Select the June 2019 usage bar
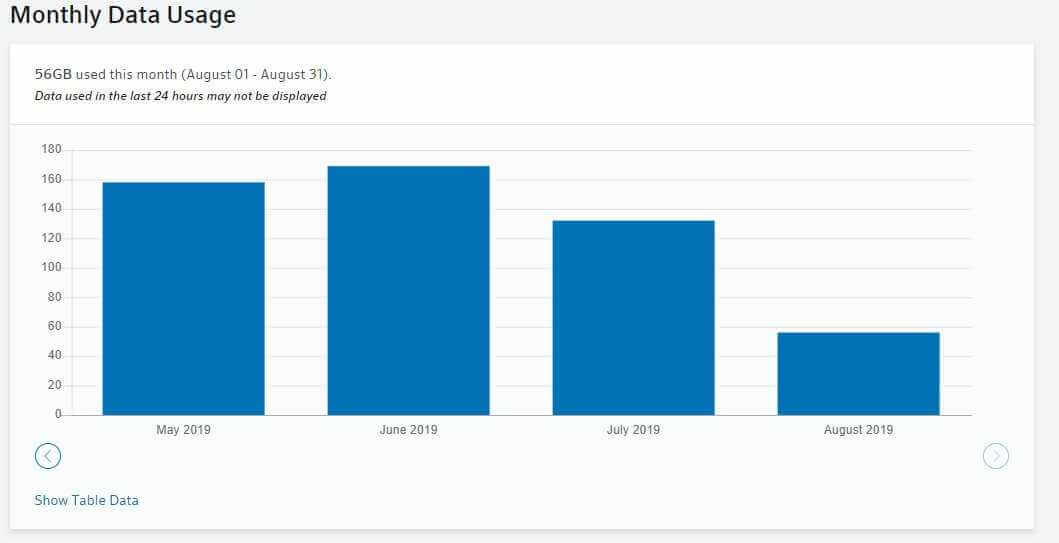1059x543 pixels. point(408,290)
